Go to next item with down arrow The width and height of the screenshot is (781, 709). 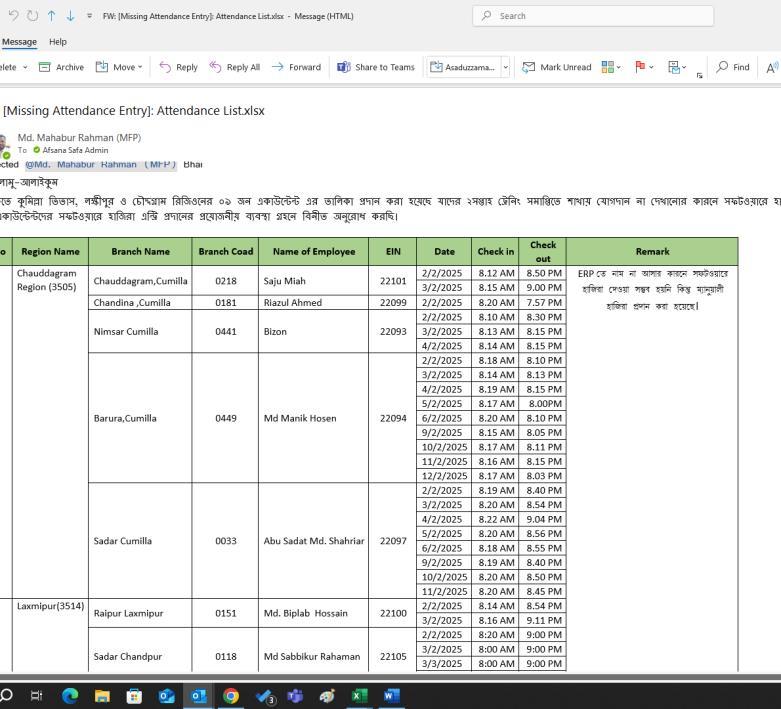click(x=70, y=16)
